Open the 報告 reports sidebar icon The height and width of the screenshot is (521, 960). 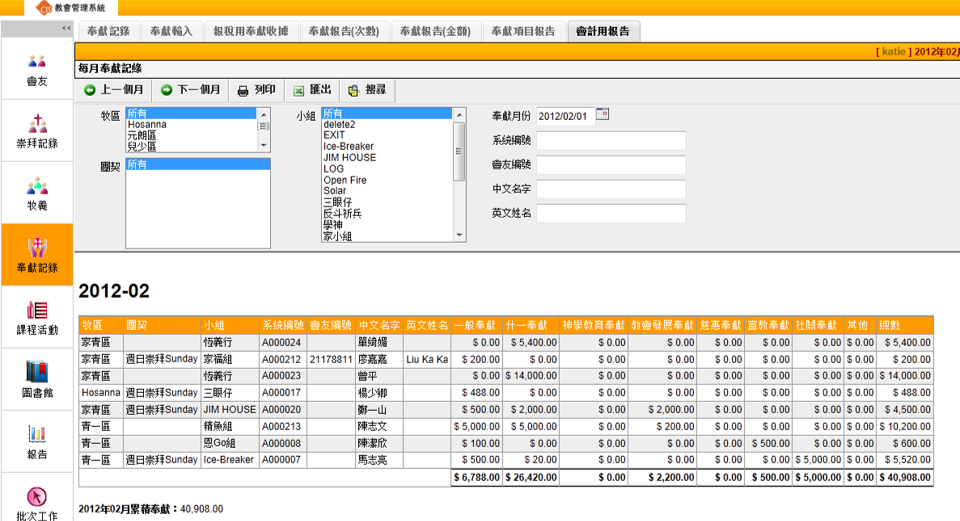(x=37, y=441)
